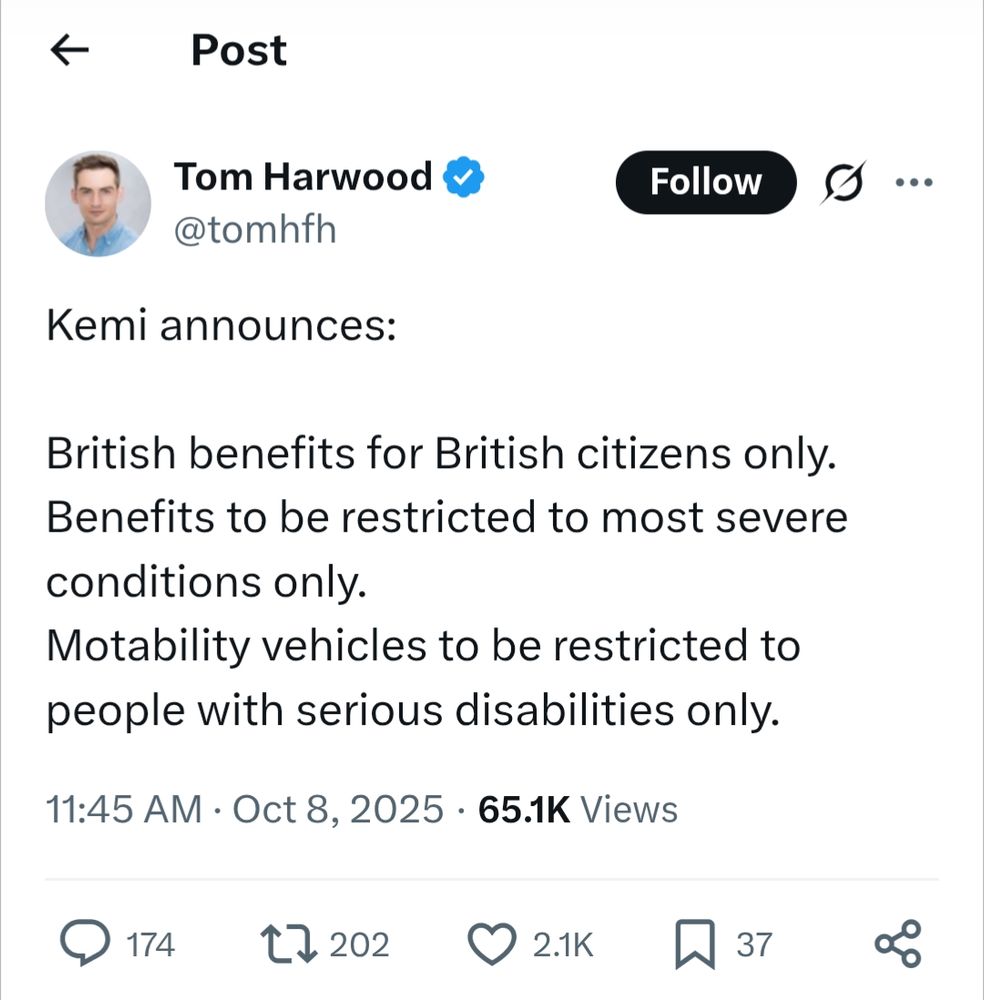Open Tom Harwood display name
The image size is (984, 1000).
coord(303,176)
